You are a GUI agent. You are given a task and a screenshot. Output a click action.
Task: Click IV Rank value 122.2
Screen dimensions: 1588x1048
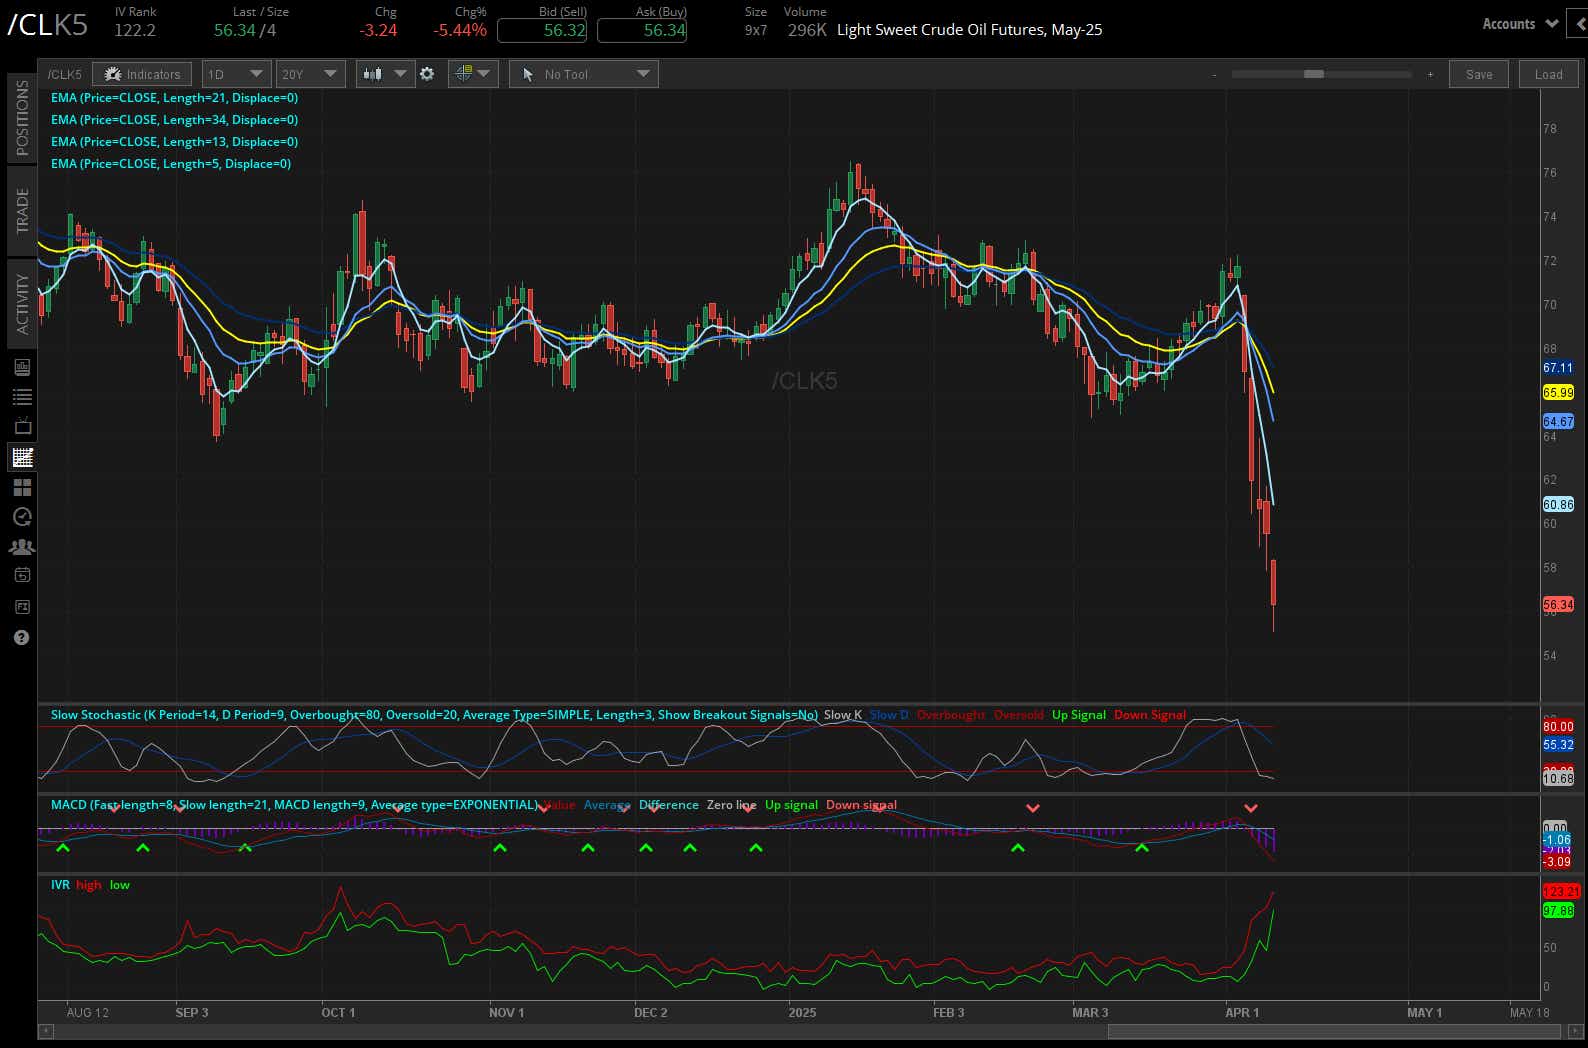coord(135,30)
